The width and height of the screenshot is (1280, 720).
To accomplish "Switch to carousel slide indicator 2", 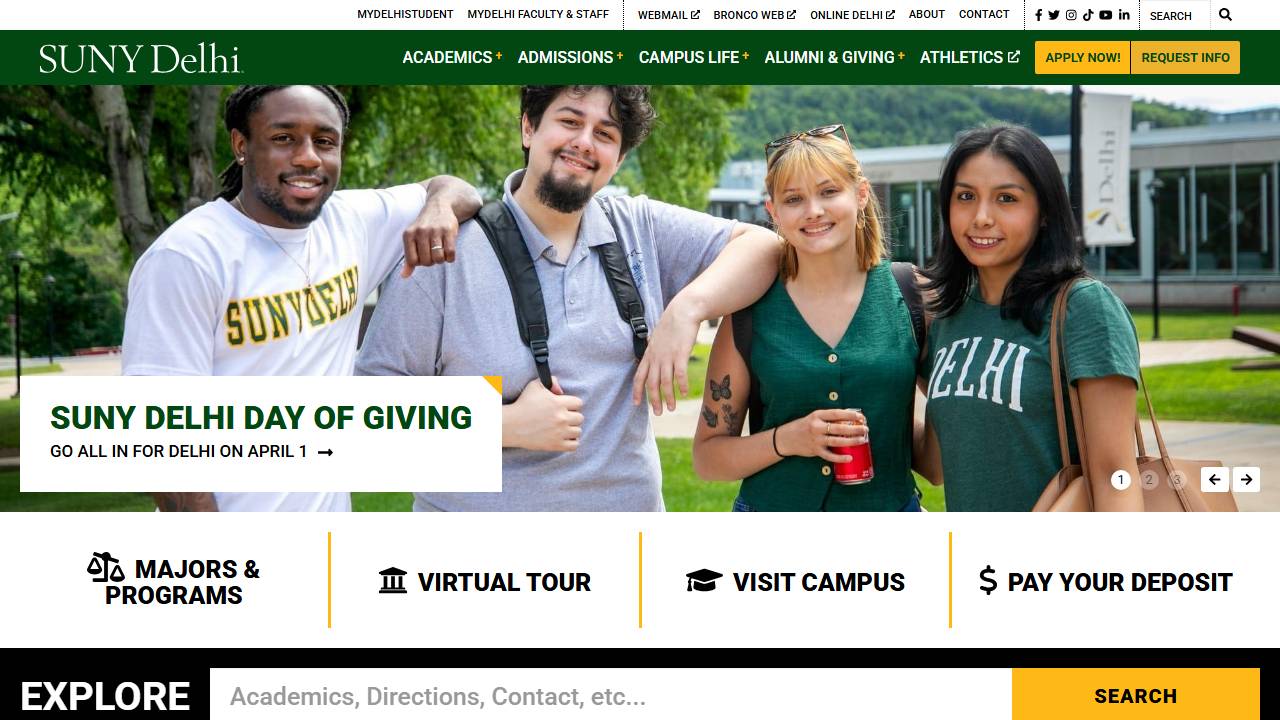I will coord(1149,480).
